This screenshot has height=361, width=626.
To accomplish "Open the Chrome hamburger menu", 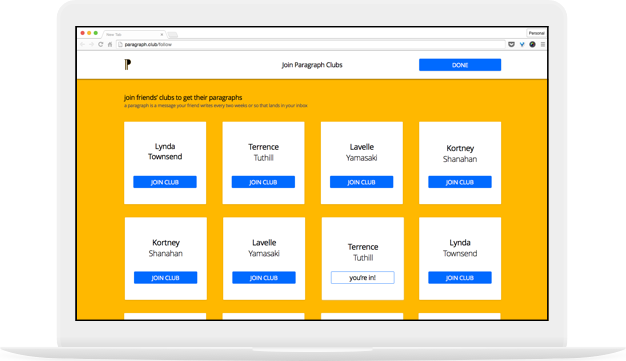I will coord(543,44).
